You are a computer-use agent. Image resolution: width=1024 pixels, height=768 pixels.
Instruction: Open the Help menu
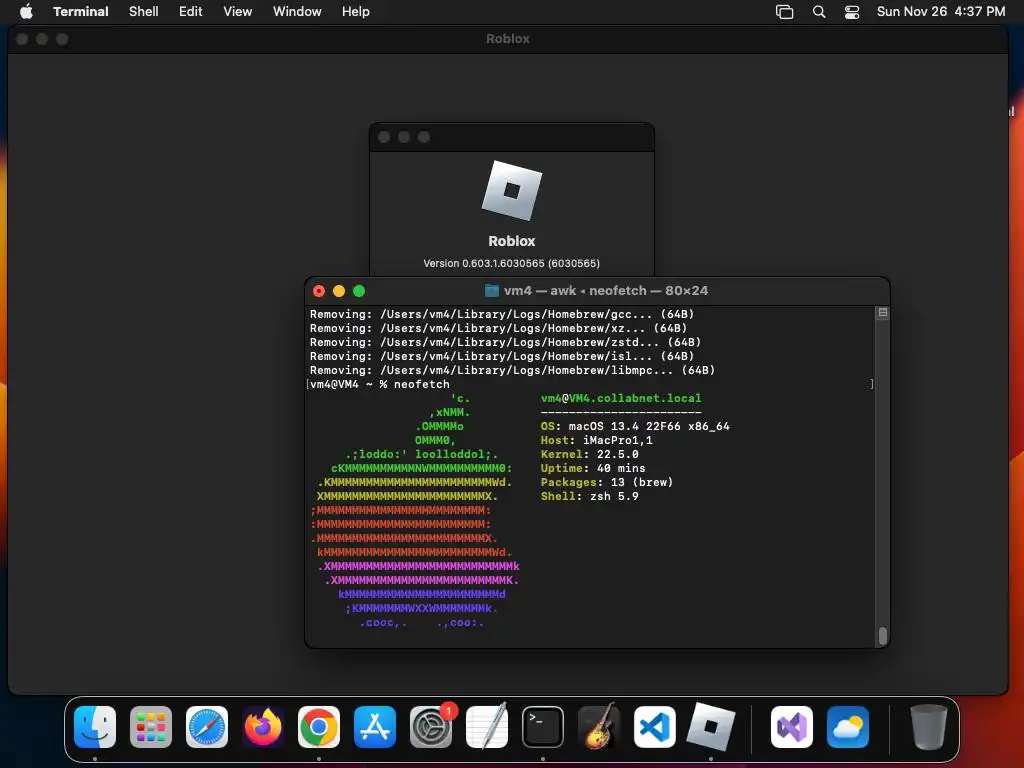pos(356,11)
